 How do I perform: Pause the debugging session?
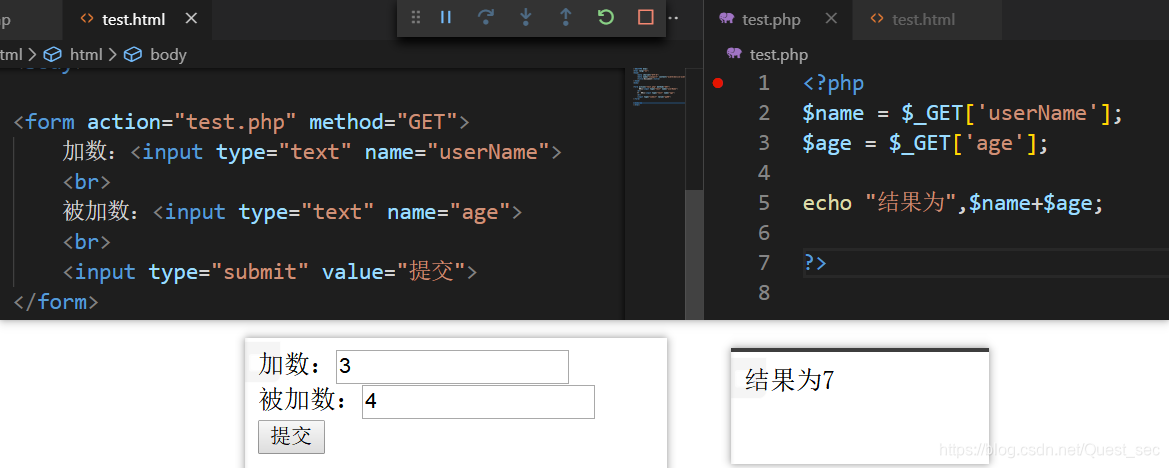click(446, 17)
